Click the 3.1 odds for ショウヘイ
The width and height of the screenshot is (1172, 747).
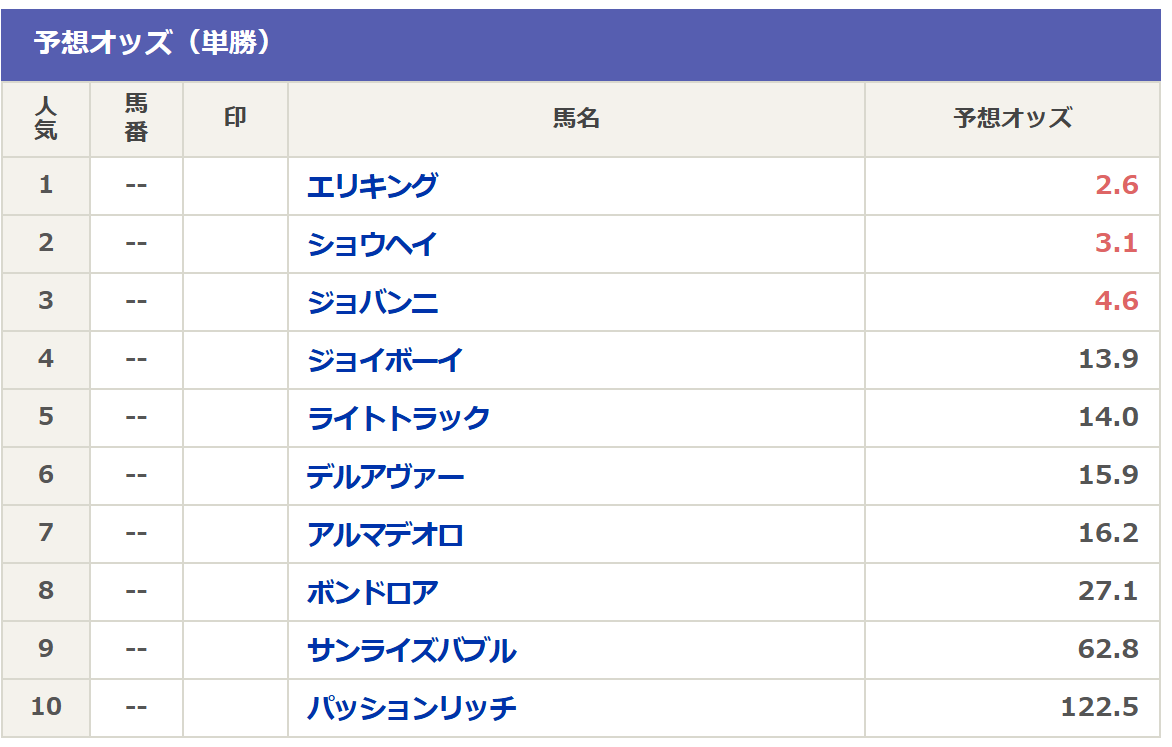[1116, 244]
